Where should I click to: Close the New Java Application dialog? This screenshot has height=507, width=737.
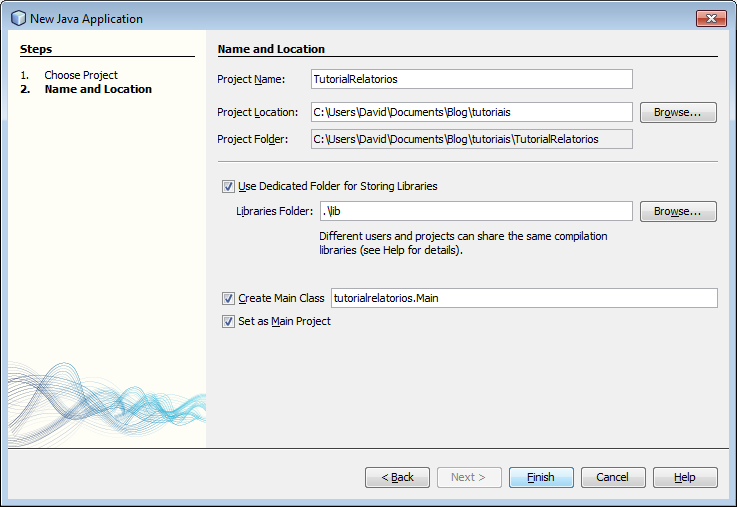[x=711, y=18]
